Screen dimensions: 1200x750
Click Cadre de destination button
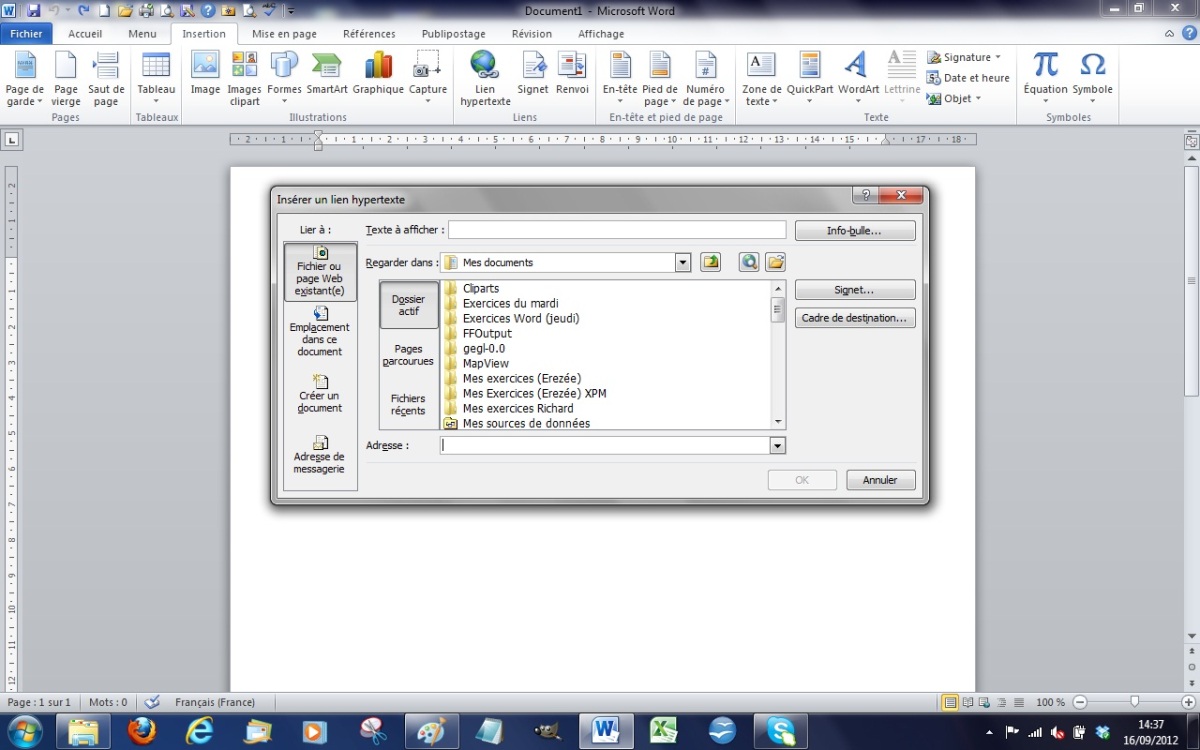pyautogui.click(x=855, y=318)
